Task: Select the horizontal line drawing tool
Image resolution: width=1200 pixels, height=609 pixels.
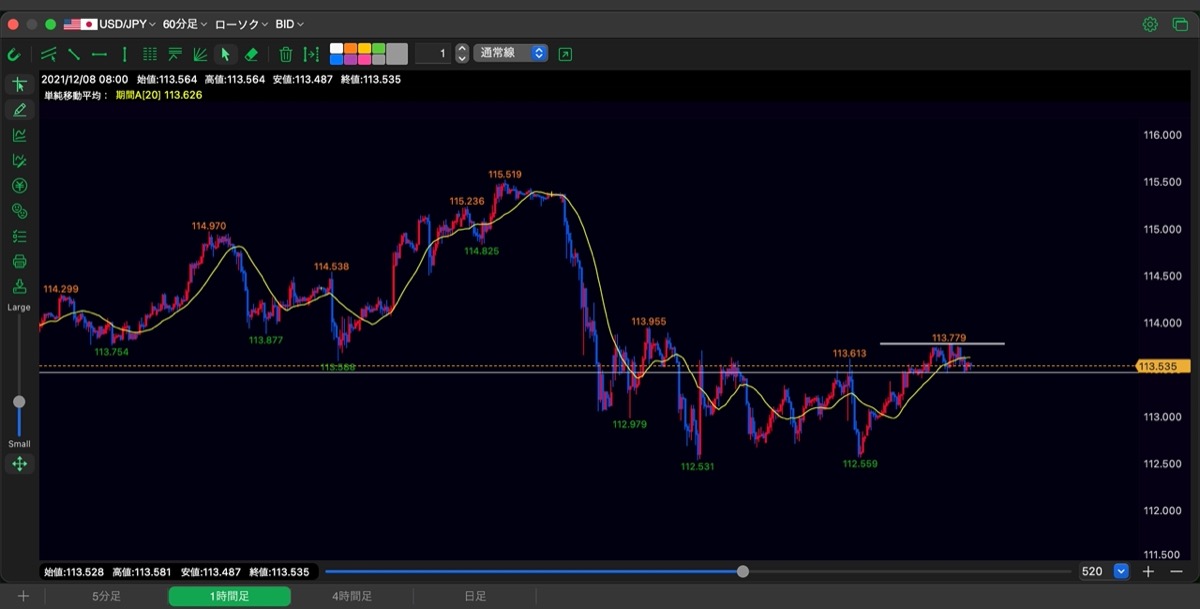Action: [x=99, y=54]
